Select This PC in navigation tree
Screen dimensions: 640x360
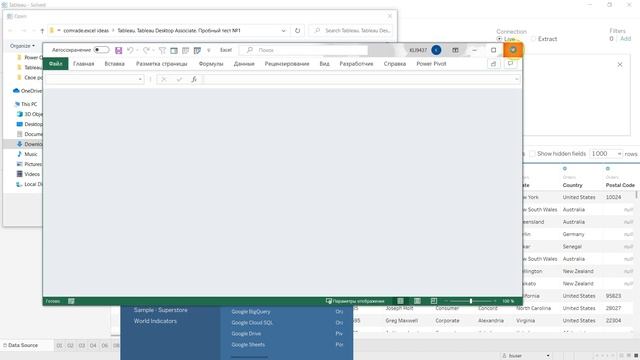[26, 104]
